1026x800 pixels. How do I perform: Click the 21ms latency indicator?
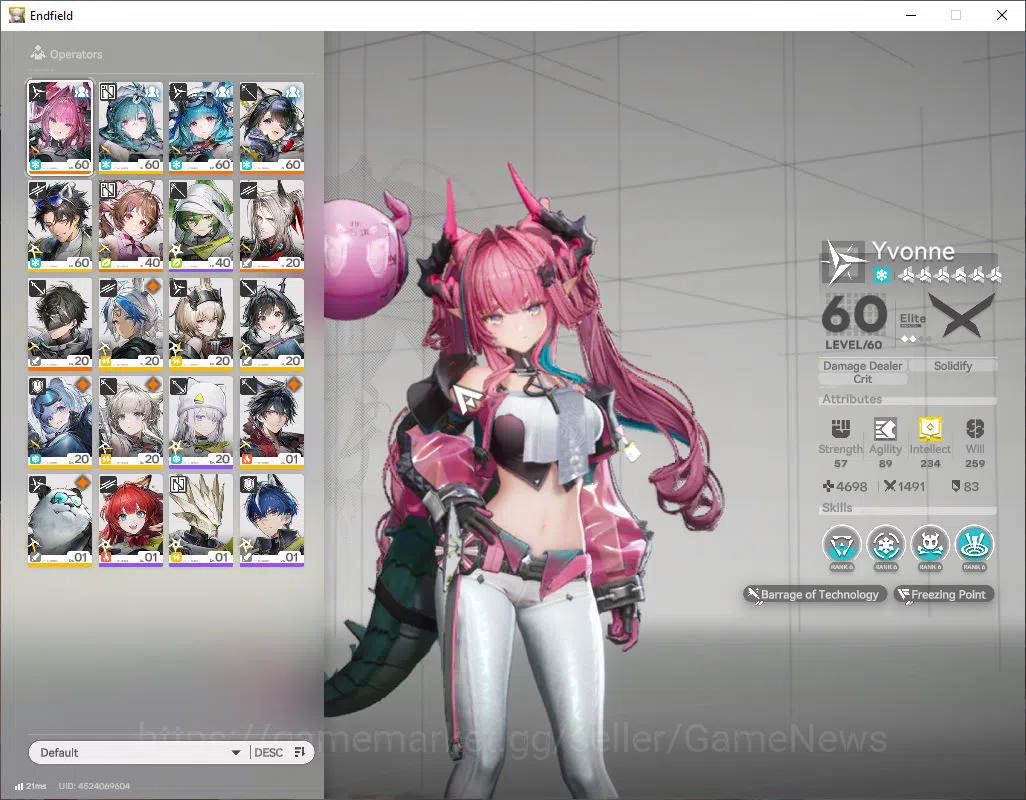pyautogui.click(x=31, y=786)
